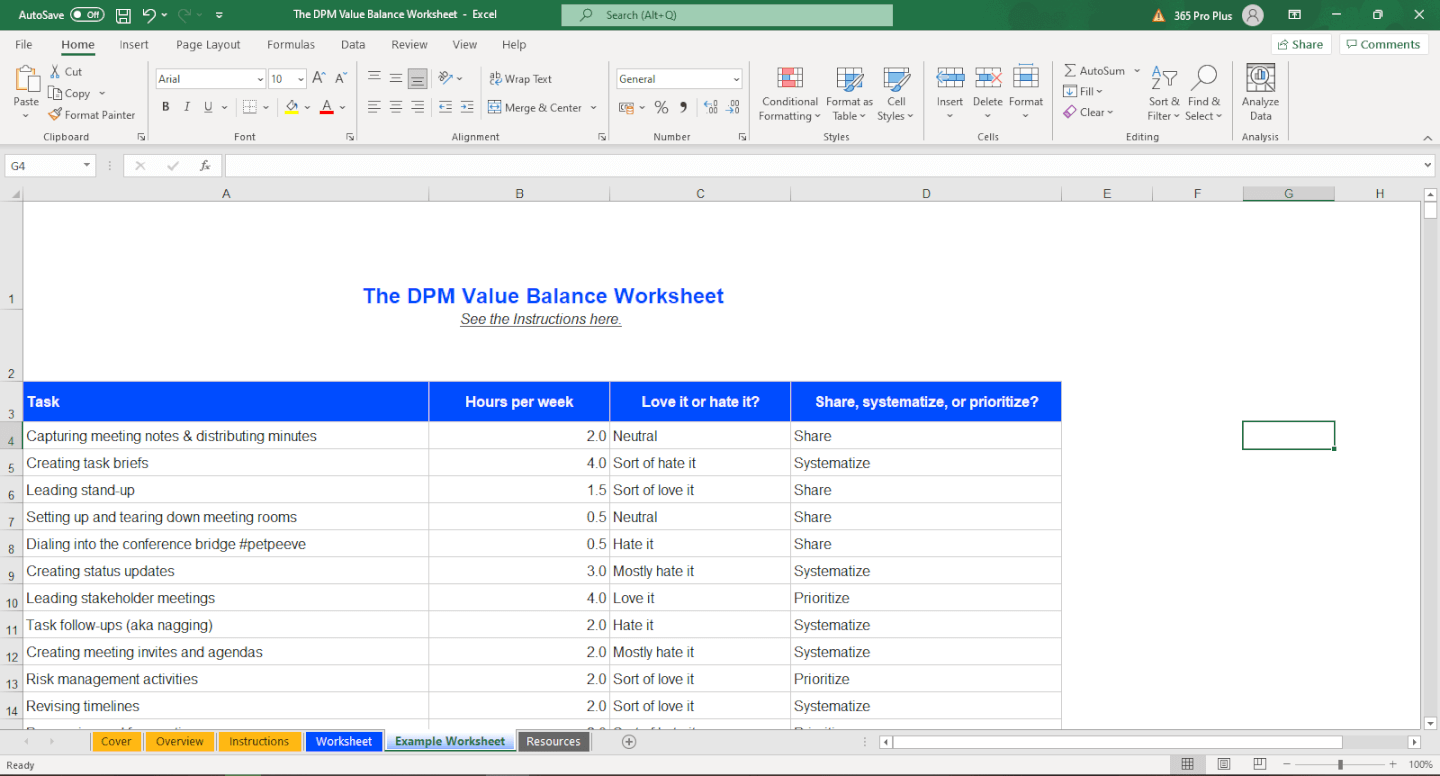Decrease font size with the small A icon
The width and height of the screenshot is (1440, 776).
pos(341,78)
